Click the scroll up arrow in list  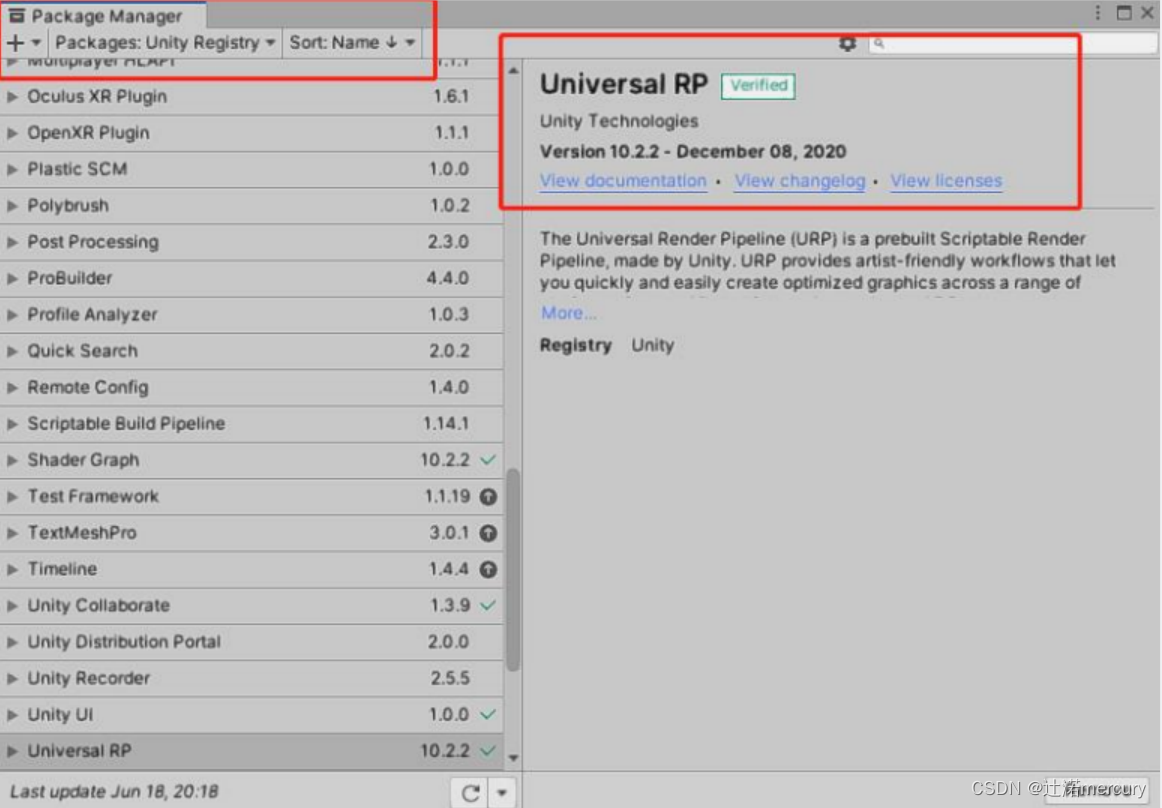(513, 70)
